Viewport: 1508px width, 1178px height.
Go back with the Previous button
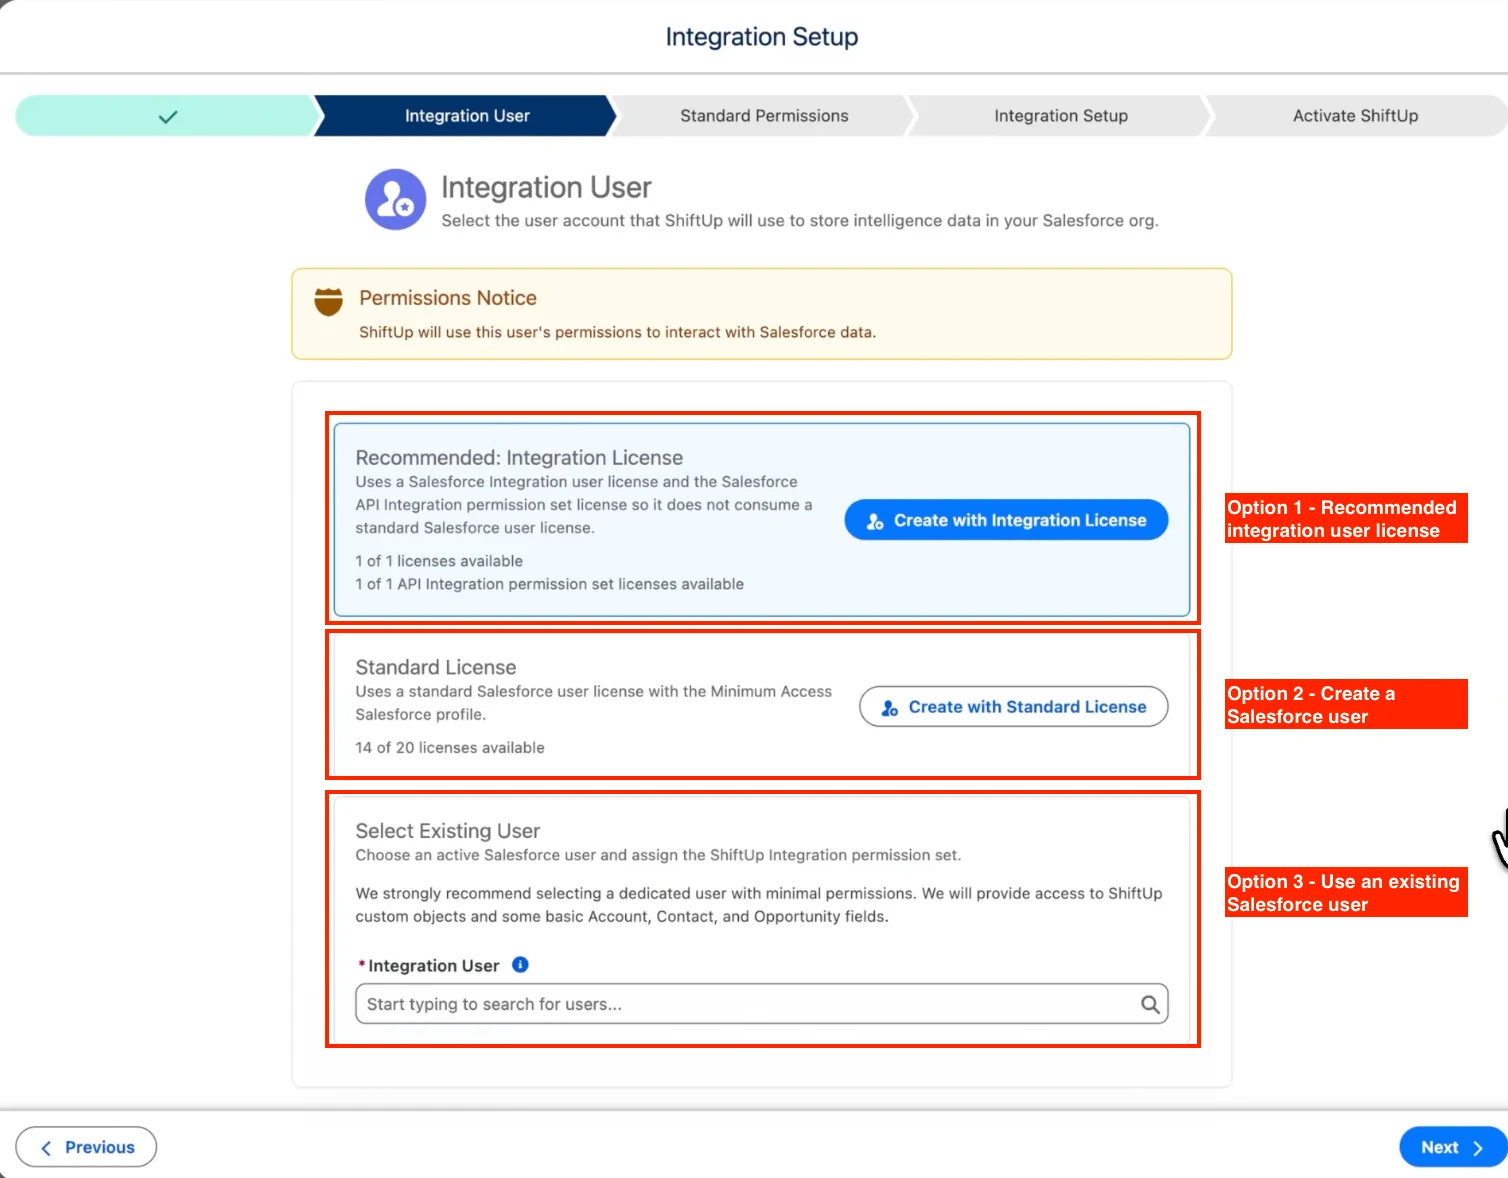coord(86,1147)
